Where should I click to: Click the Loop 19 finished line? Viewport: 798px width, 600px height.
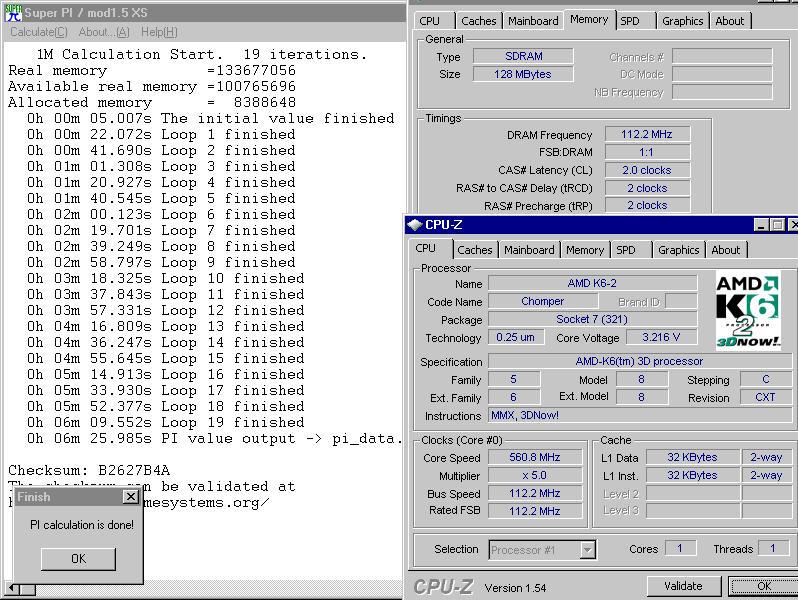point(166,422)
